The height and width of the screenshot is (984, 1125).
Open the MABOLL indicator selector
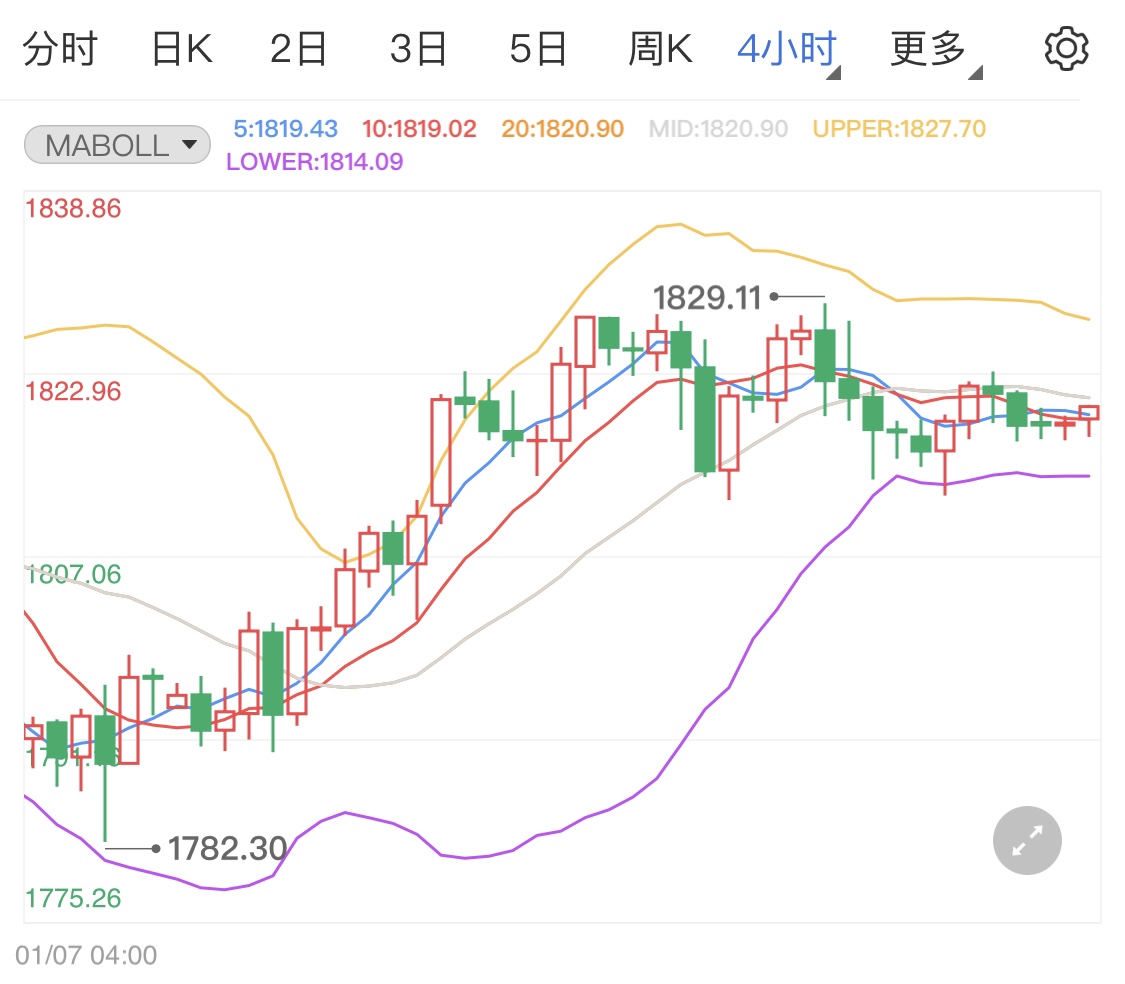pyautogui.click(x=118, y=145)
